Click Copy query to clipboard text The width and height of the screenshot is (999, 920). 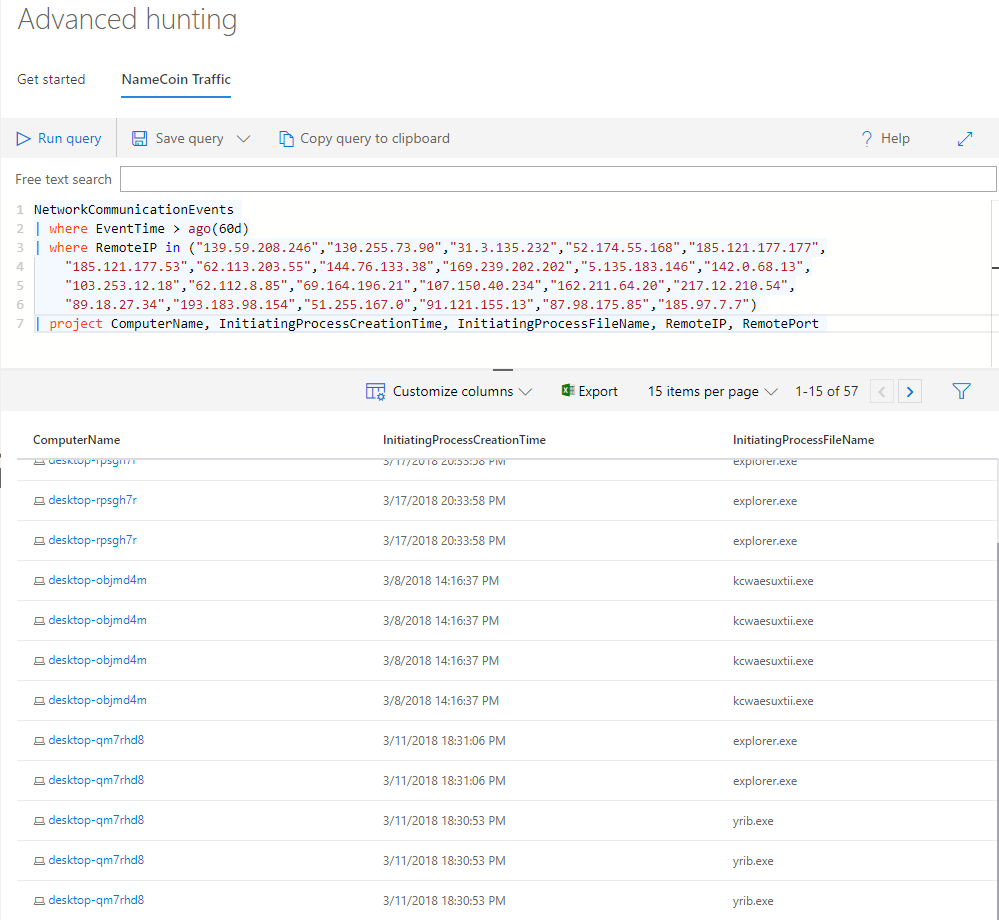tap(375, 138)
